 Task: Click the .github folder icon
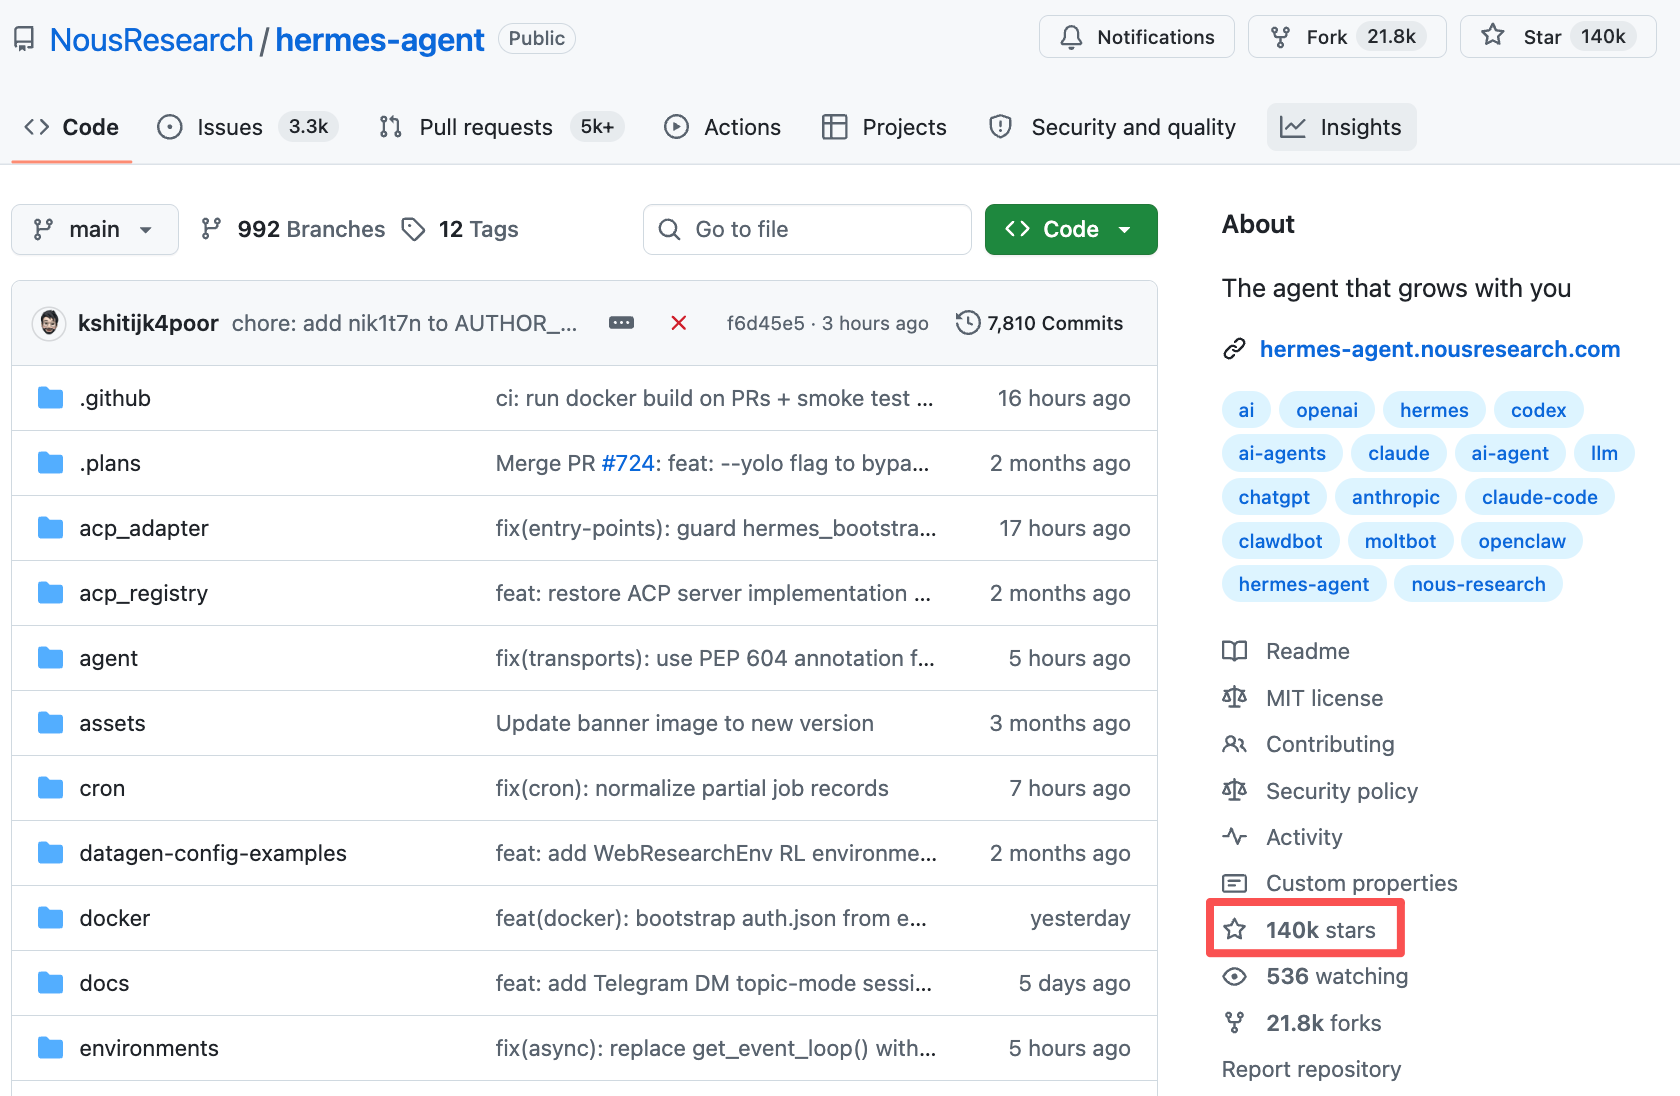pyautogui.click(x=50, y=398)
